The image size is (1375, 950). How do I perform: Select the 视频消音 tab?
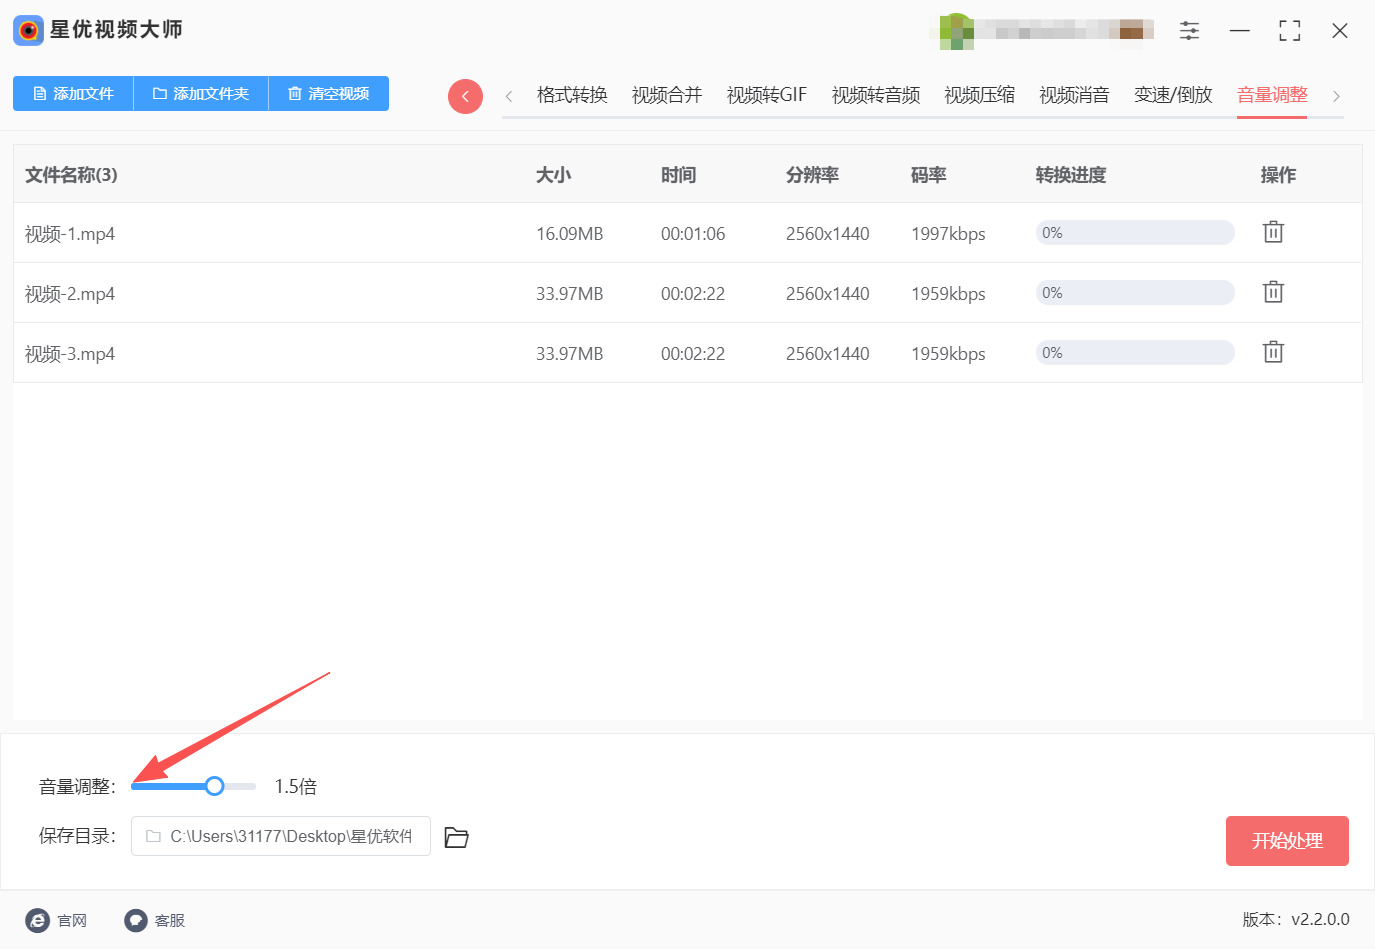[1075, 95]
